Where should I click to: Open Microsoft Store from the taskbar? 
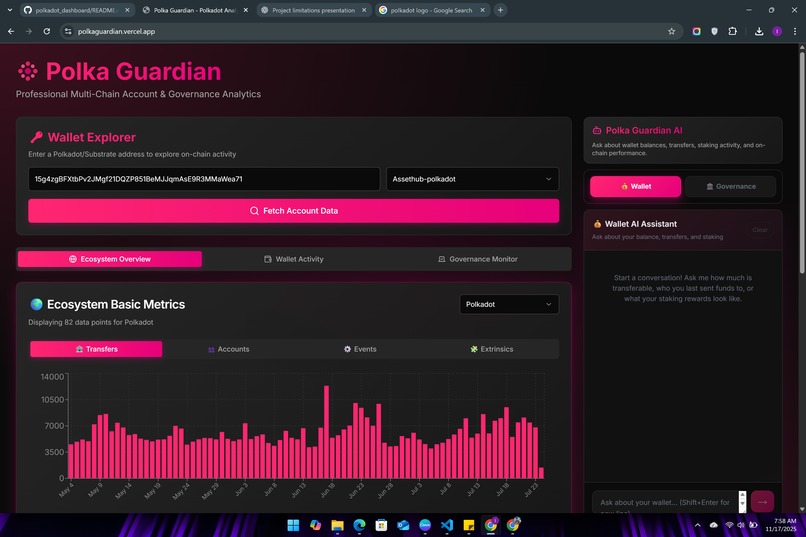pos(381,525)
